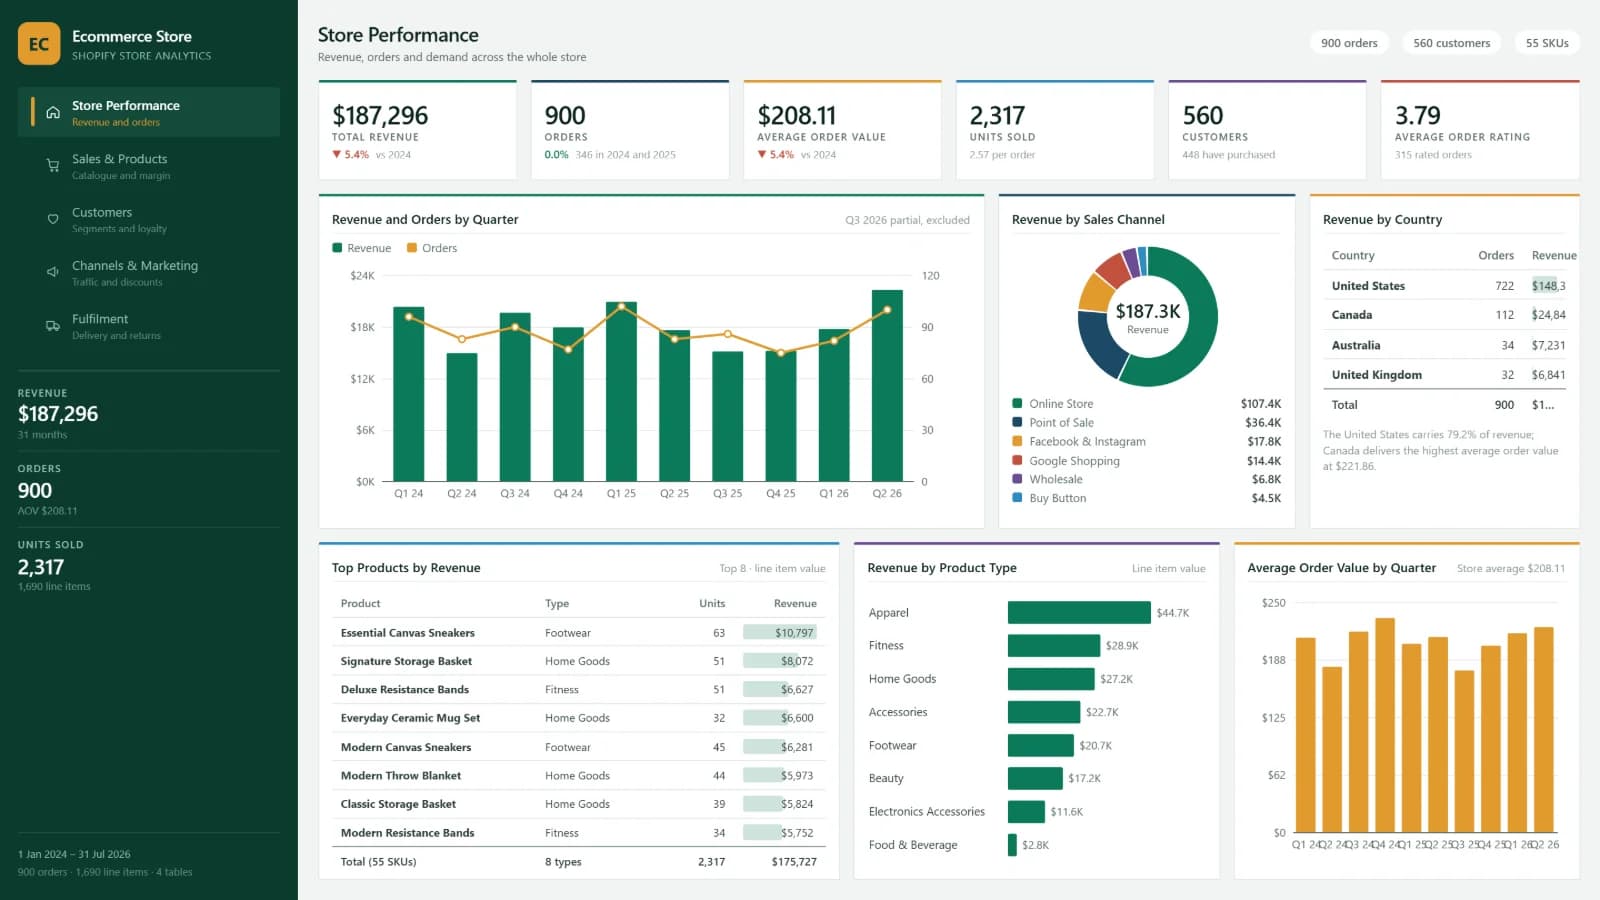This screenshot has width=1600, height=900.
Task: Click Deluxe Resistance Bands product row
Action: tap(579, 690)
